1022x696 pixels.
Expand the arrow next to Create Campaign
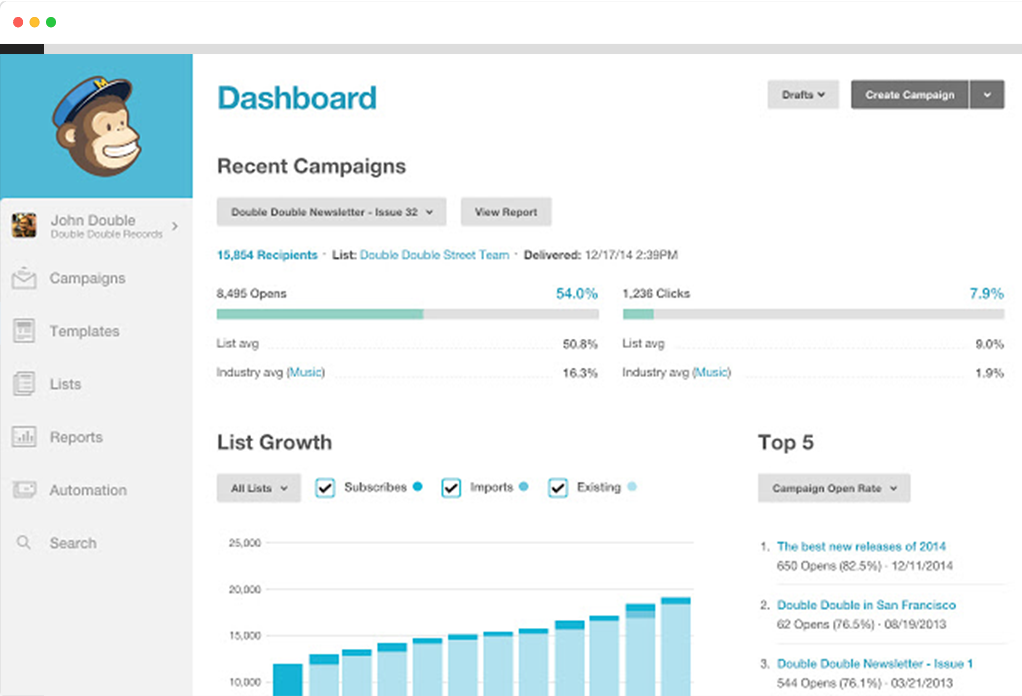pyautogui.click(x=987, y=94)
